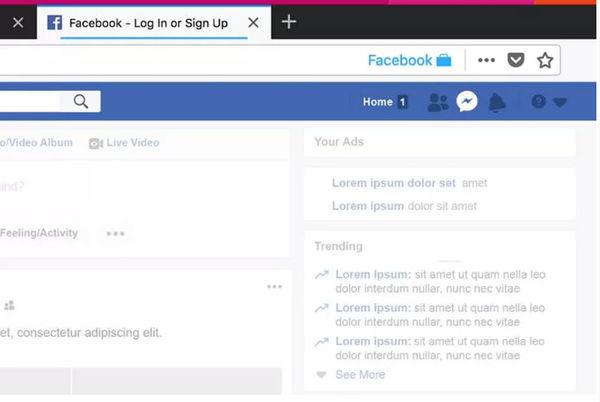Click the post audience friends icon

[9, 305]
